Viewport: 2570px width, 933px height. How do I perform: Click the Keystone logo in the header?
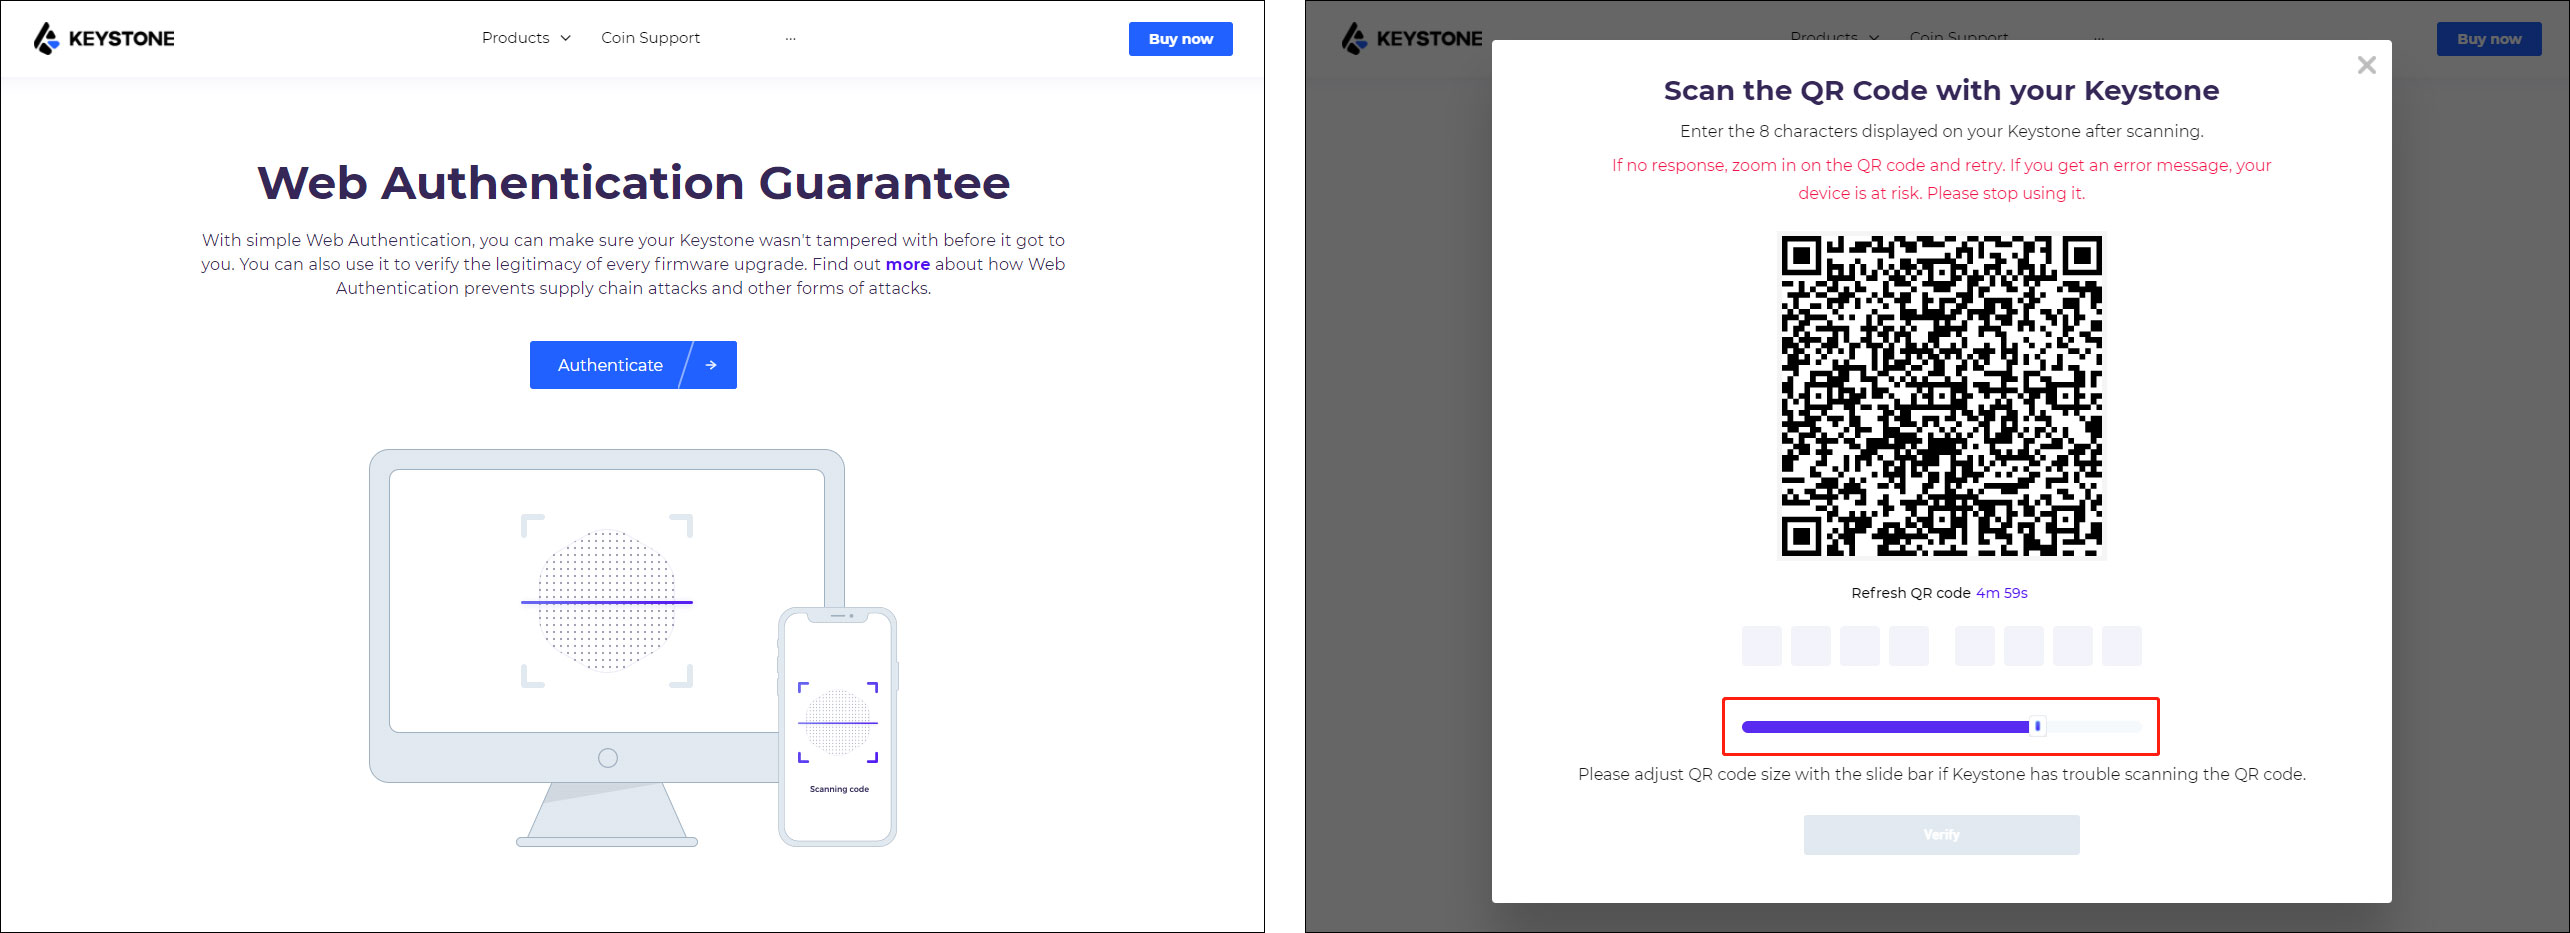coord(103,38)
